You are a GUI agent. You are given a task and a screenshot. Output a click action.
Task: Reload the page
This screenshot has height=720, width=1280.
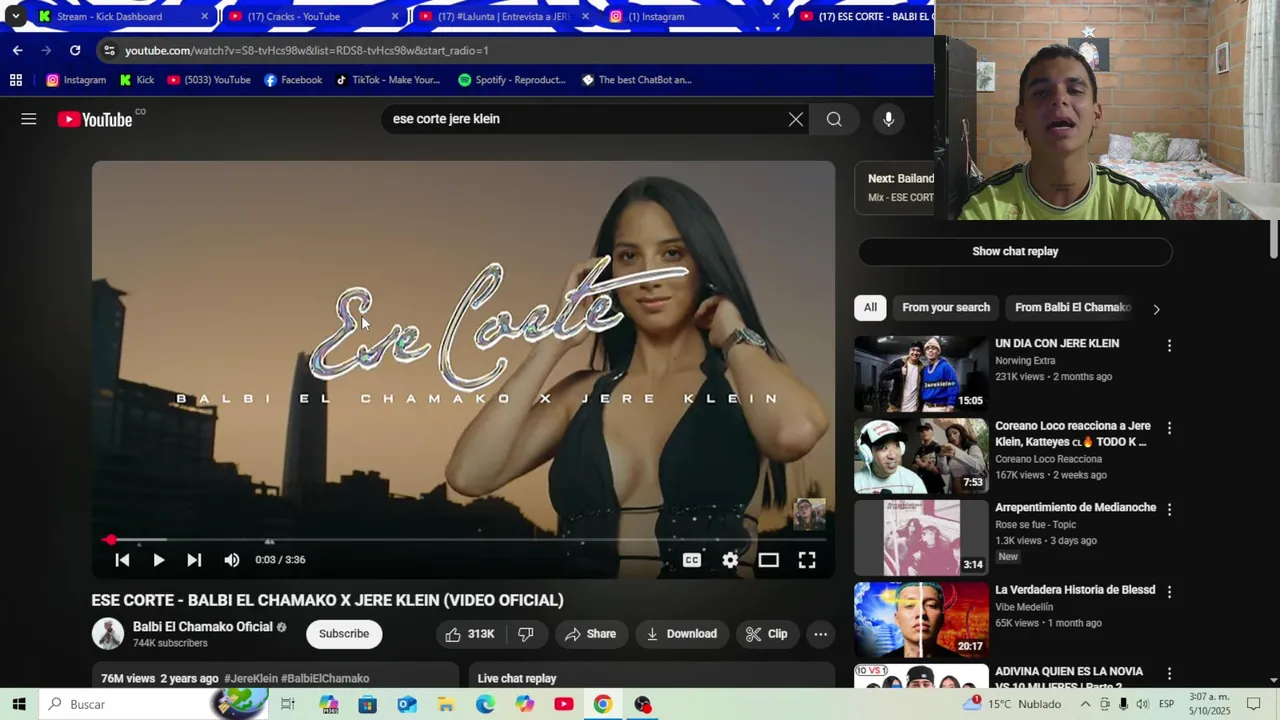tap(75, 50)
